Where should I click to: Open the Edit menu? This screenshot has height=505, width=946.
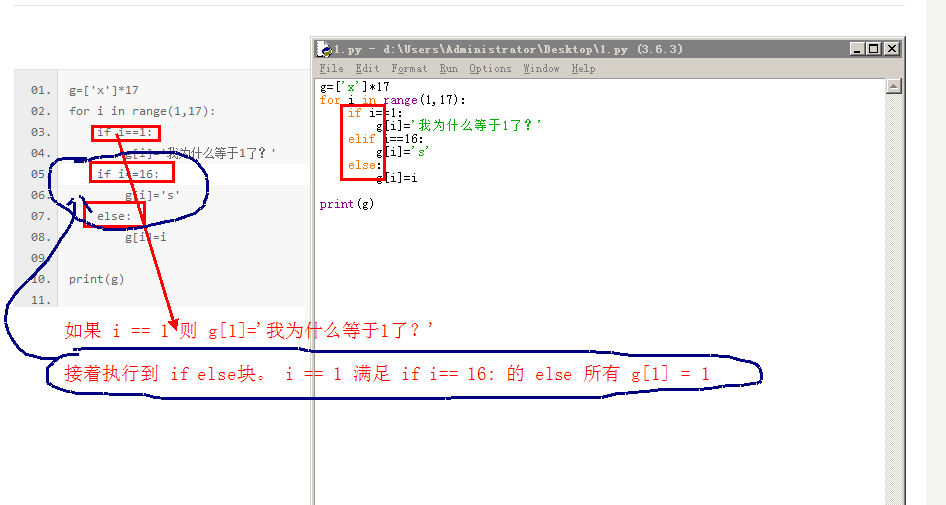coord(366,69)
